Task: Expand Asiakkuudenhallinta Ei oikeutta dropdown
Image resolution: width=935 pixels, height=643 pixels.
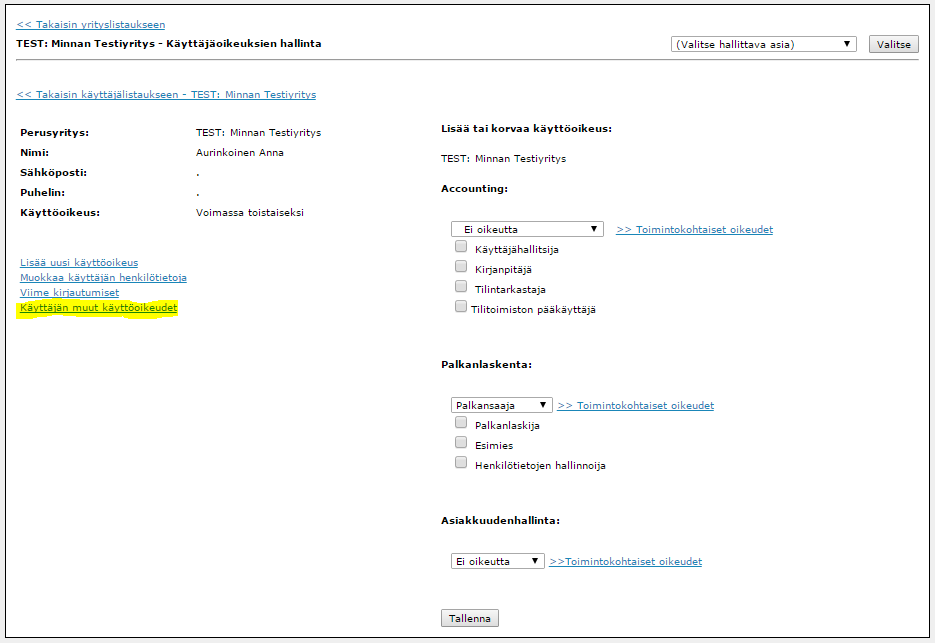Action: pos(497,561)
